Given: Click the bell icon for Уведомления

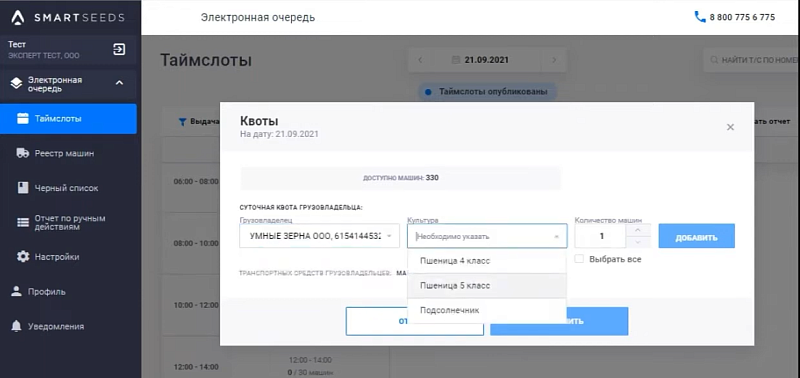Looking at the screenshot, I should [x=16, y=326].
